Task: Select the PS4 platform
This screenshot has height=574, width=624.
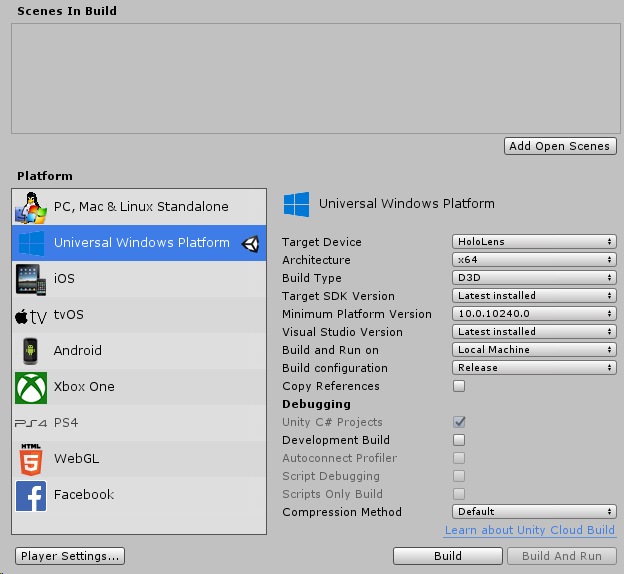Action: (139, 423)
